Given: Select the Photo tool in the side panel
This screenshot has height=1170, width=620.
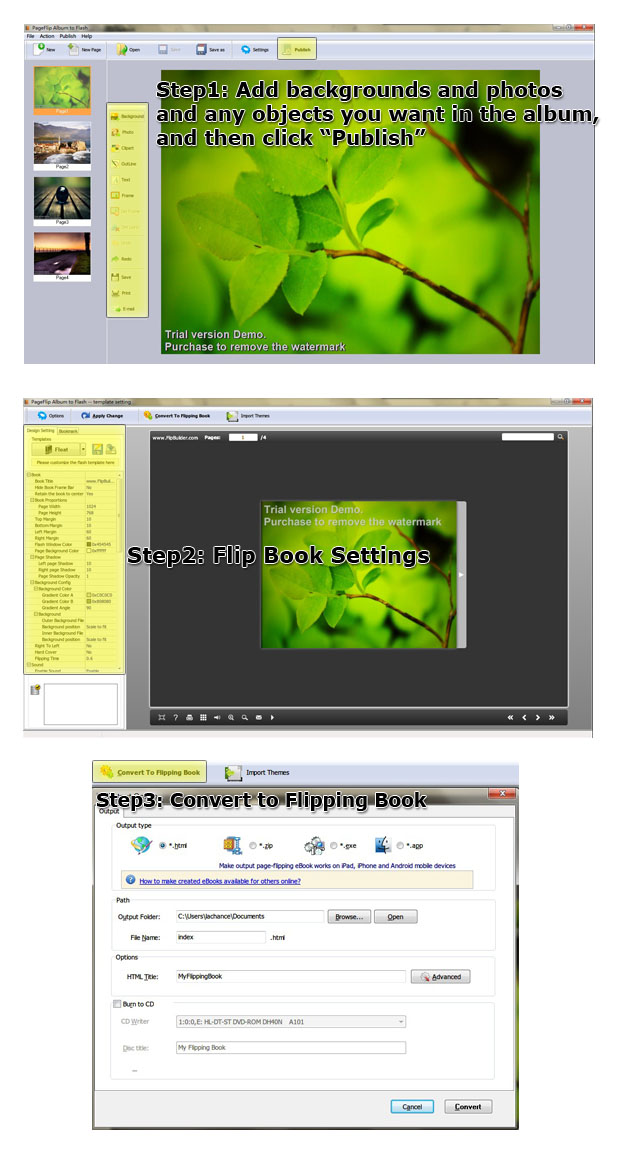Looking at the screenshot, I should pyautogui.click(x=123, y=131).
